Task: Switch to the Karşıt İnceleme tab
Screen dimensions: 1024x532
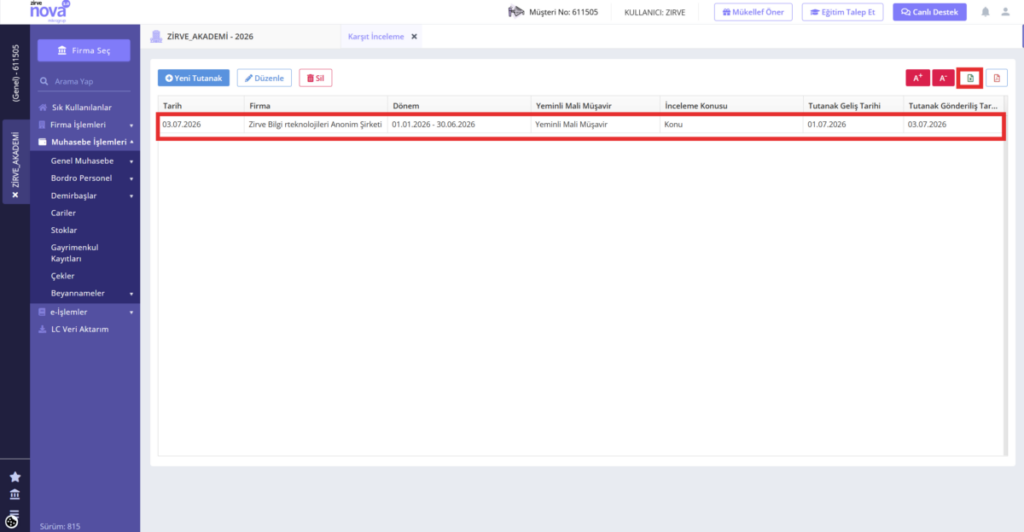Action: click(x=376, y=37)
